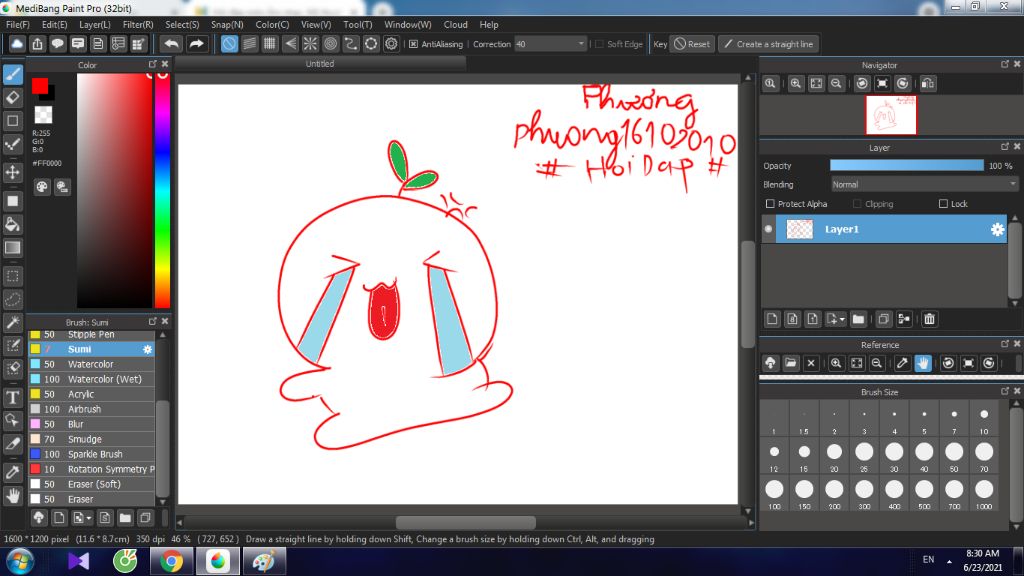Viewport: 1024px width, 576px height.
Task: Open color palette icon in Color panel
Action: pos(42,187)
